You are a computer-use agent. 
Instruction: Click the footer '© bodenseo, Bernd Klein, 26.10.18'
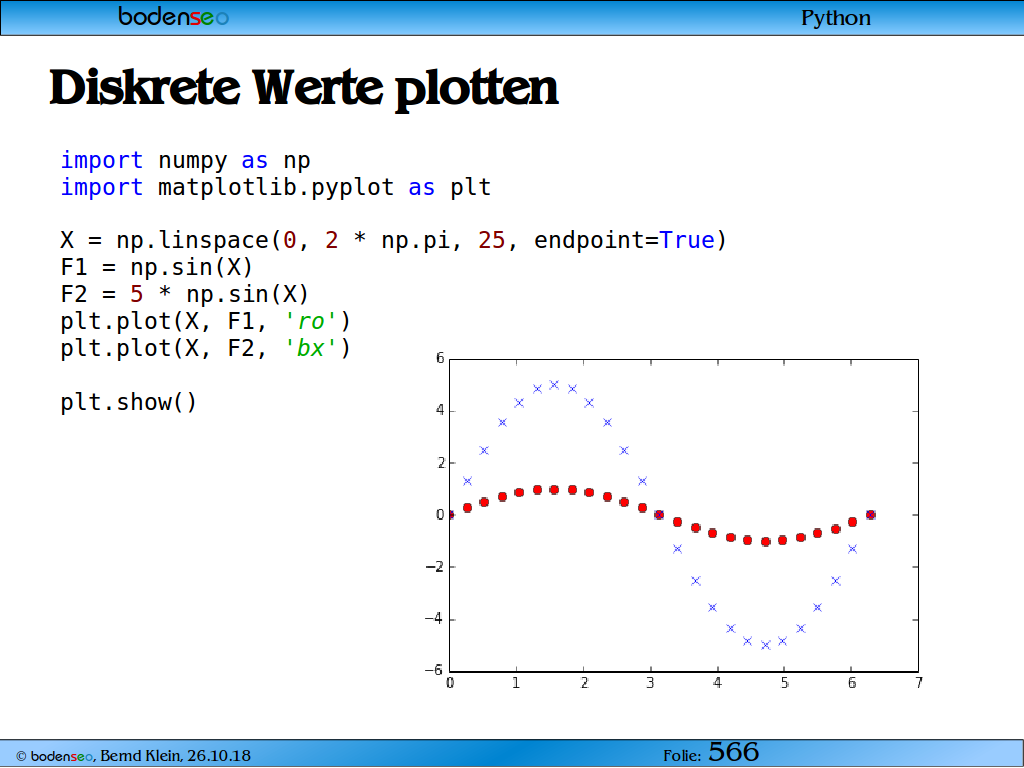pyautogui.click(x=133, y=756)
